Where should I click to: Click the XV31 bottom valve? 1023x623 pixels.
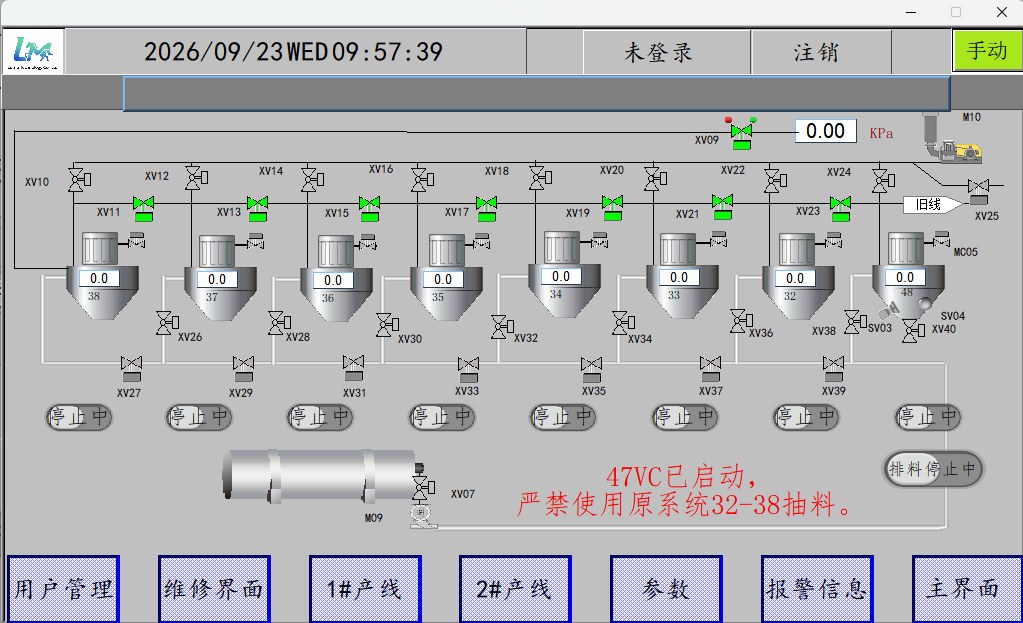click(354, 368)
